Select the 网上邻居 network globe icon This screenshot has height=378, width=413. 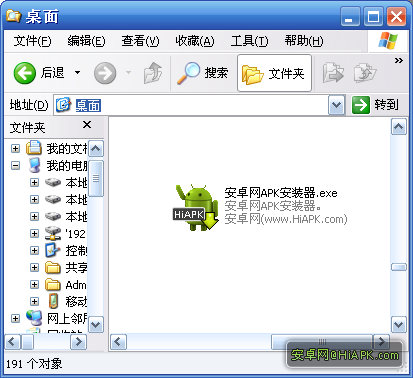tap(34, 318)
